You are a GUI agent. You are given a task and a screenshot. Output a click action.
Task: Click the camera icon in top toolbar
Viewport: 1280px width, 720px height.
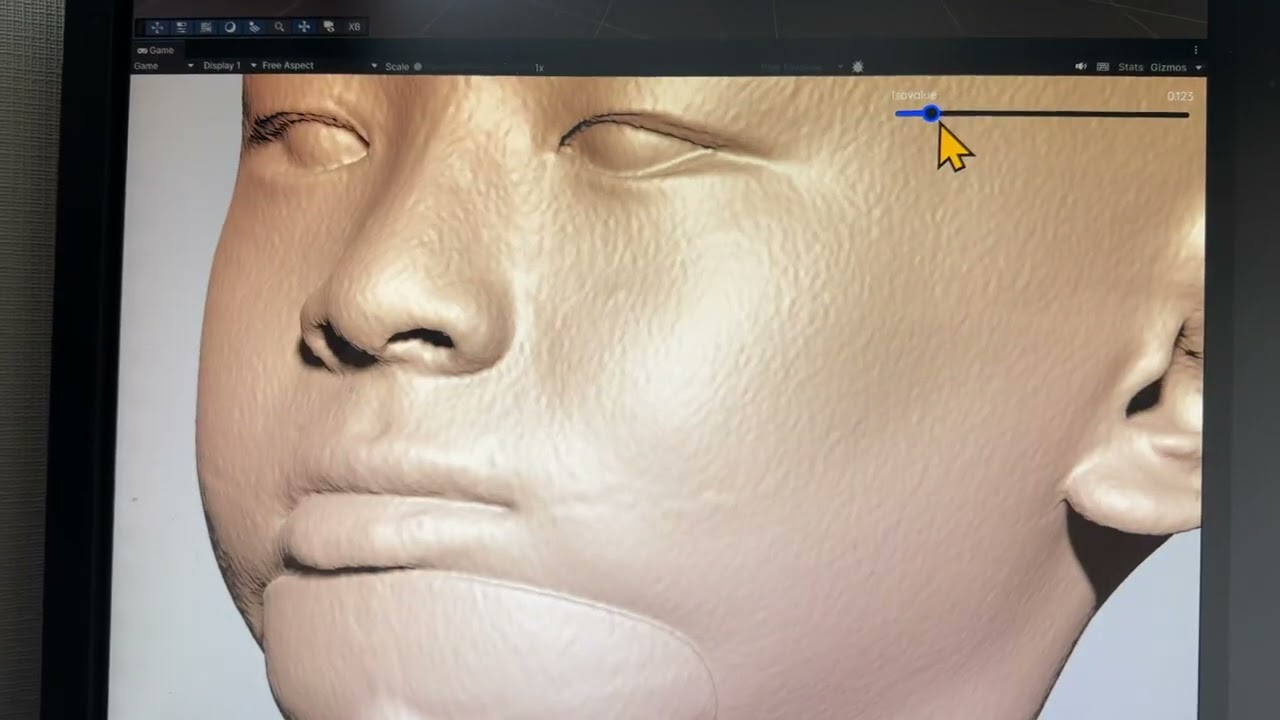tap(329, 27)
